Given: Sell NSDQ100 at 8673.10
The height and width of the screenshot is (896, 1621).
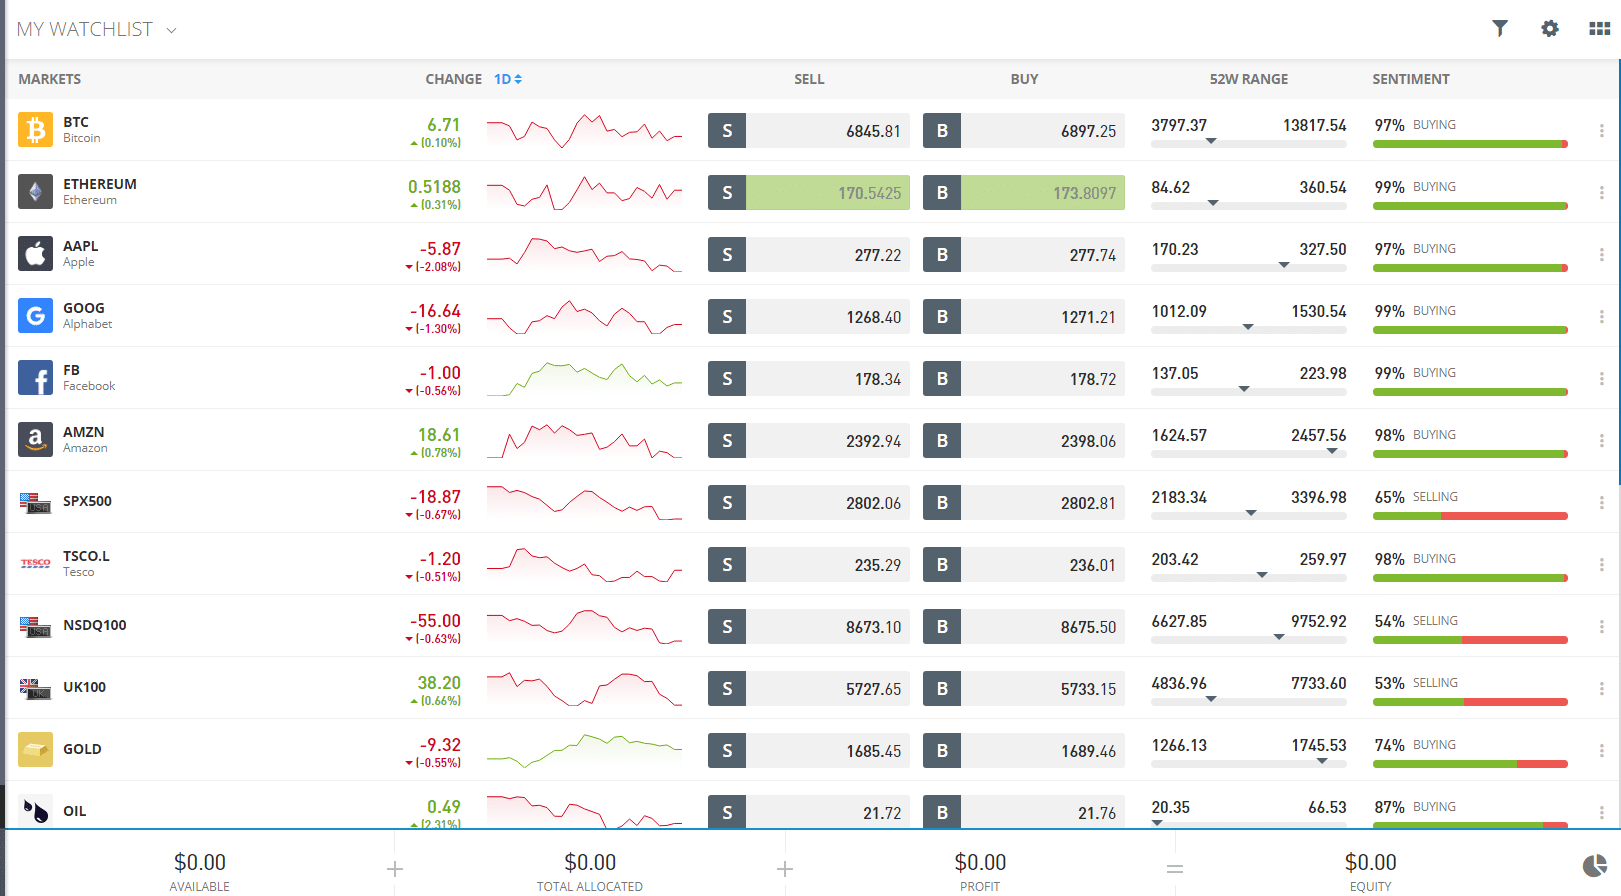Looking at the screenshot, I should 809,627.
